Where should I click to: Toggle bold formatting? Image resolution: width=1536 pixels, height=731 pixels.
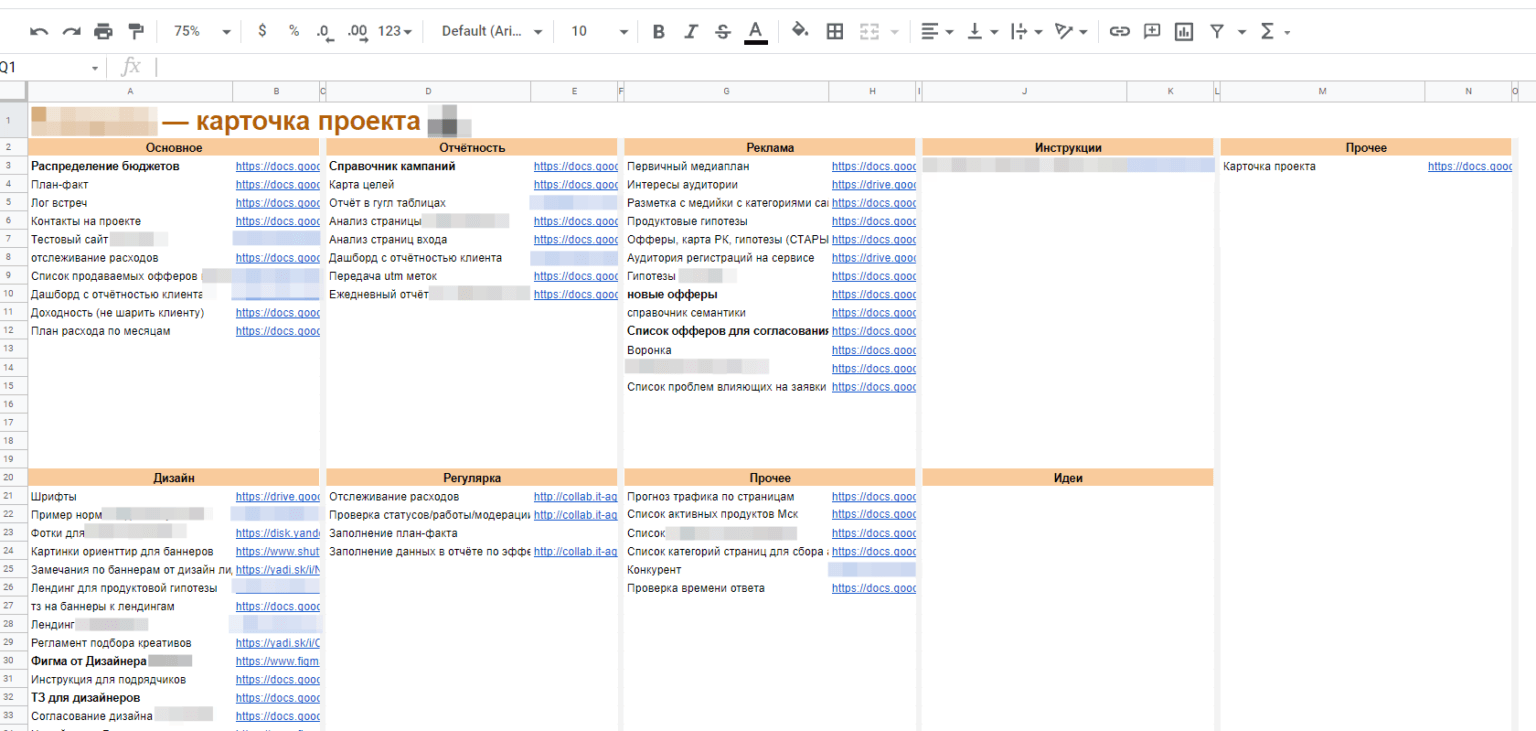(658, 31)
